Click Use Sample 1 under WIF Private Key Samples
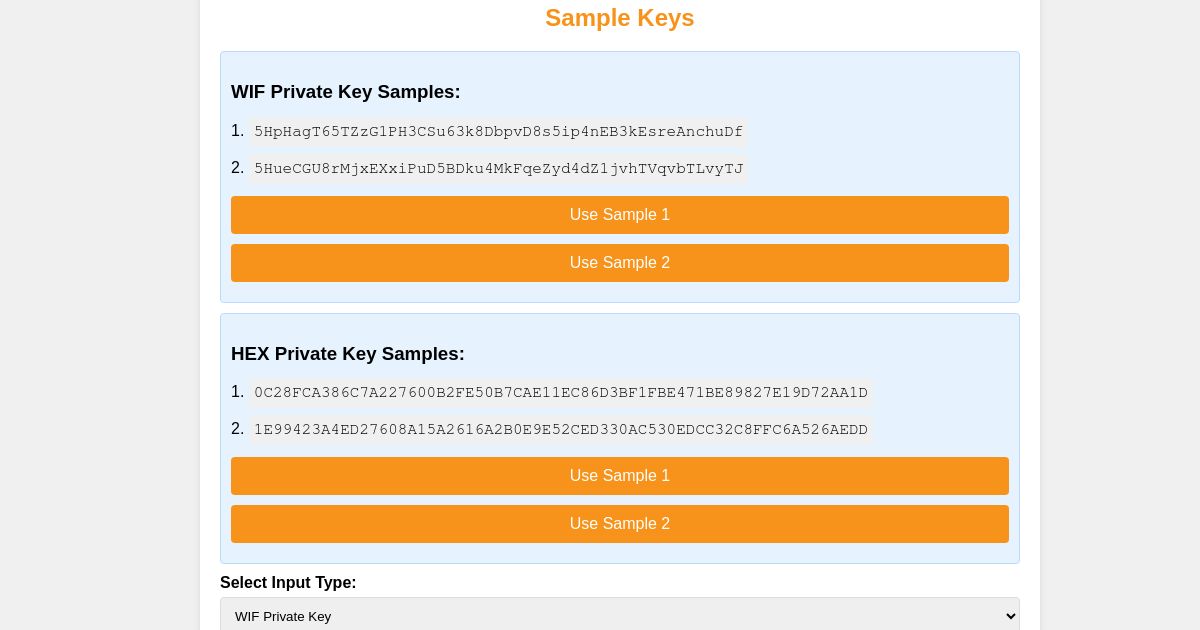This screenshot has width=1200, height=630. 619,215
